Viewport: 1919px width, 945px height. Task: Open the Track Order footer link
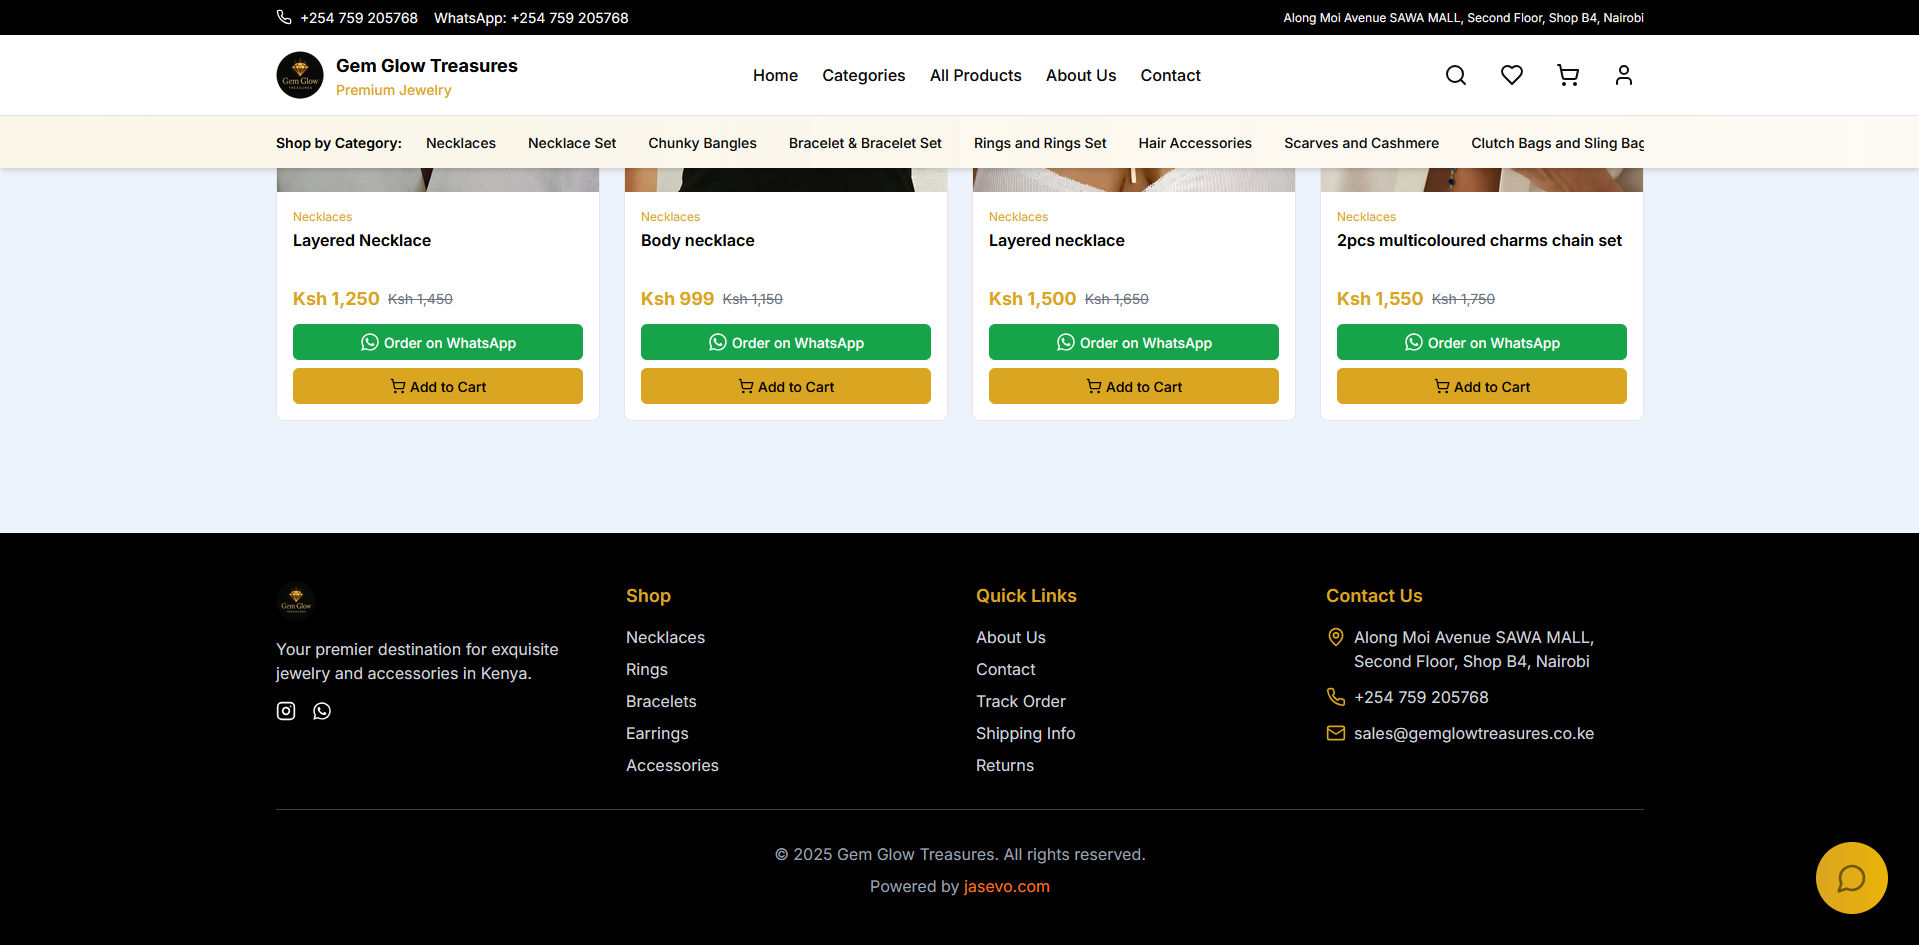coord(1021,701)
